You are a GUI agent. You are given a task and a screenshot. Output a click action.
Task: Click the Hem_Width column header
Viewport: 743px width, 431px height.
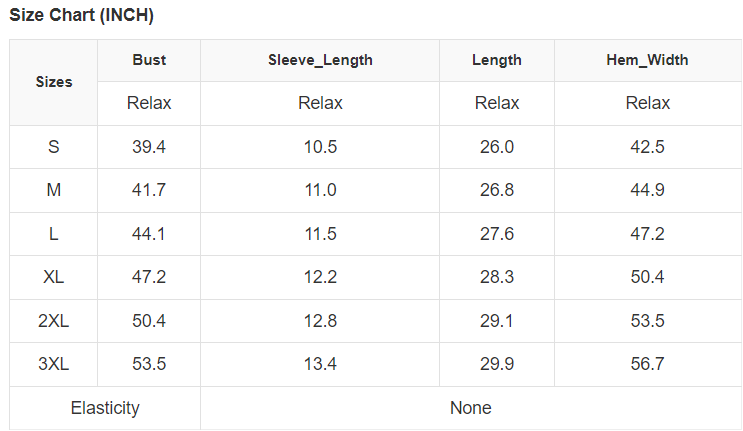coord(647,60)
